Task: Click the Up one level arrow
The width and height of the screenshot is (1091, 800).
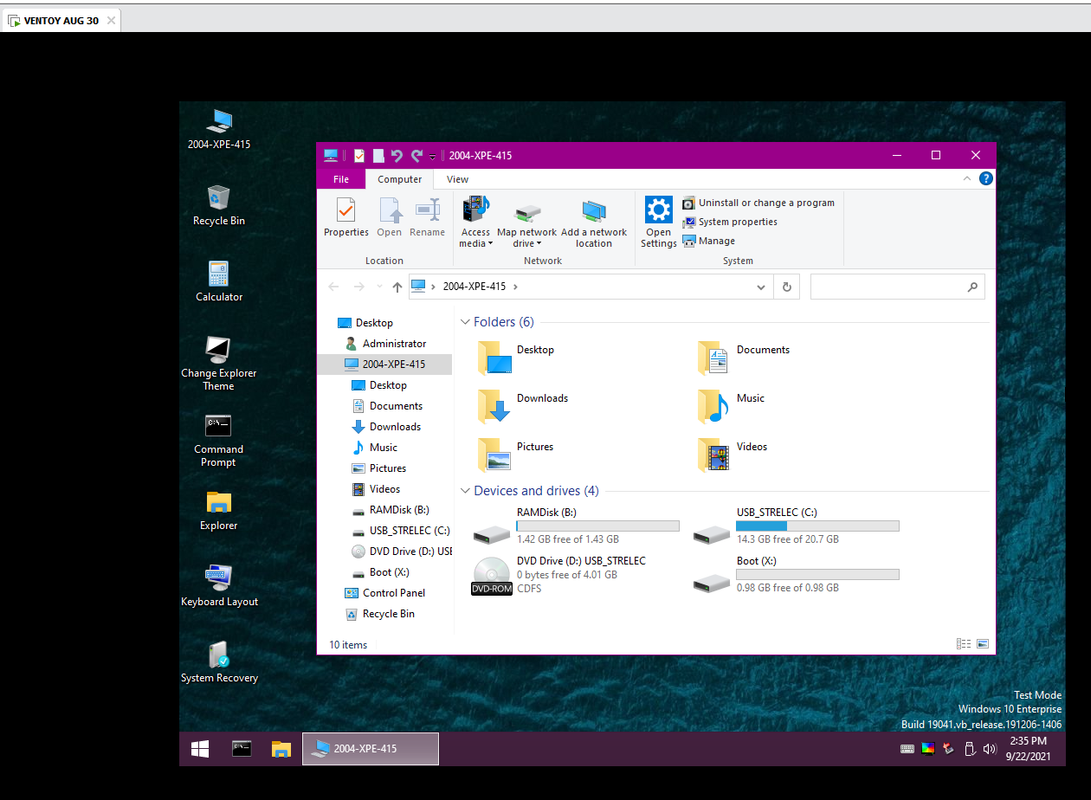Action: point(397,287)
